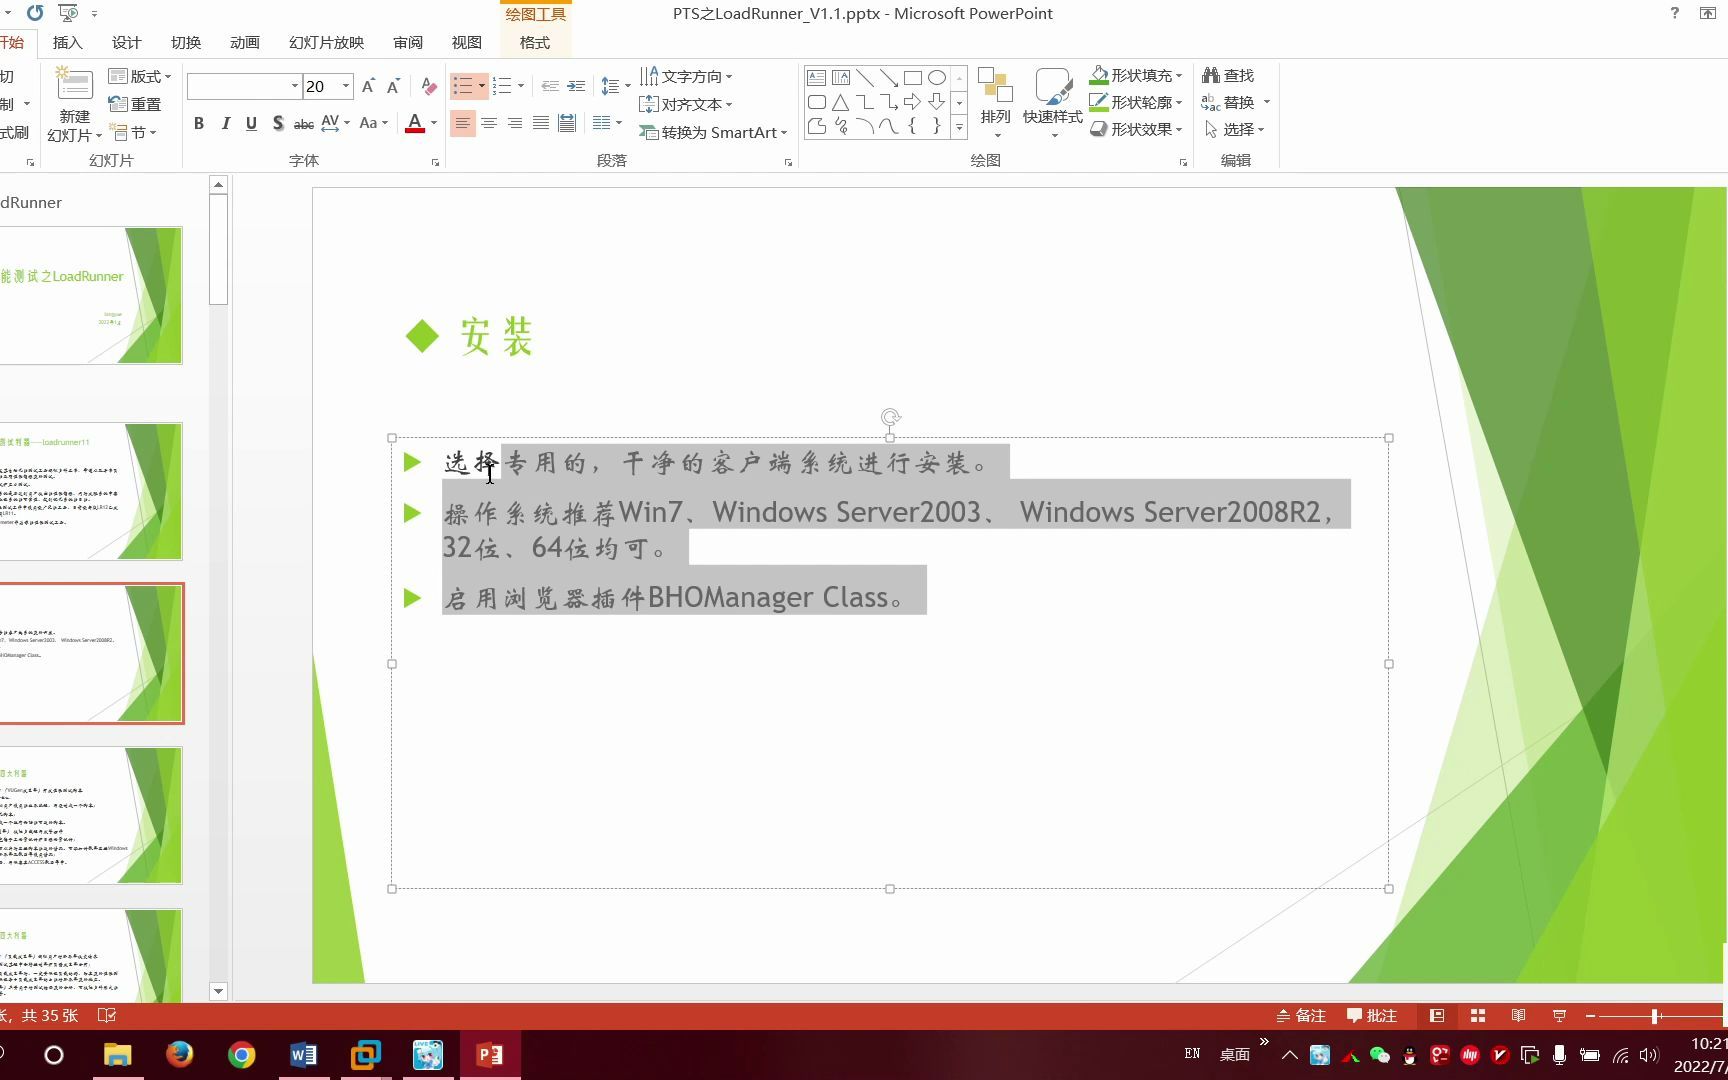Click the zoom slider handle
1728x1080 pixels.
1655,1016
